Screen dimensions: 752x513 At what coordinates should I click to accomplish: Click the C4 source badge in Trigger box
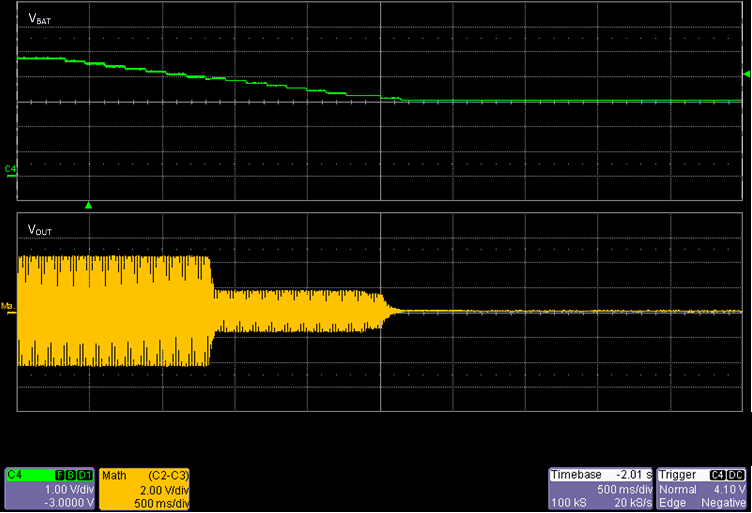point(717,475)
